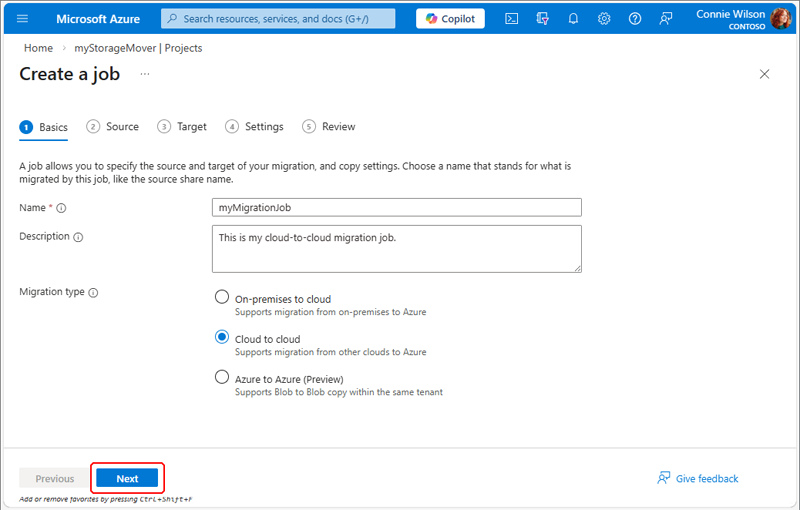Open the Help question mark icon

pos(635,19)
